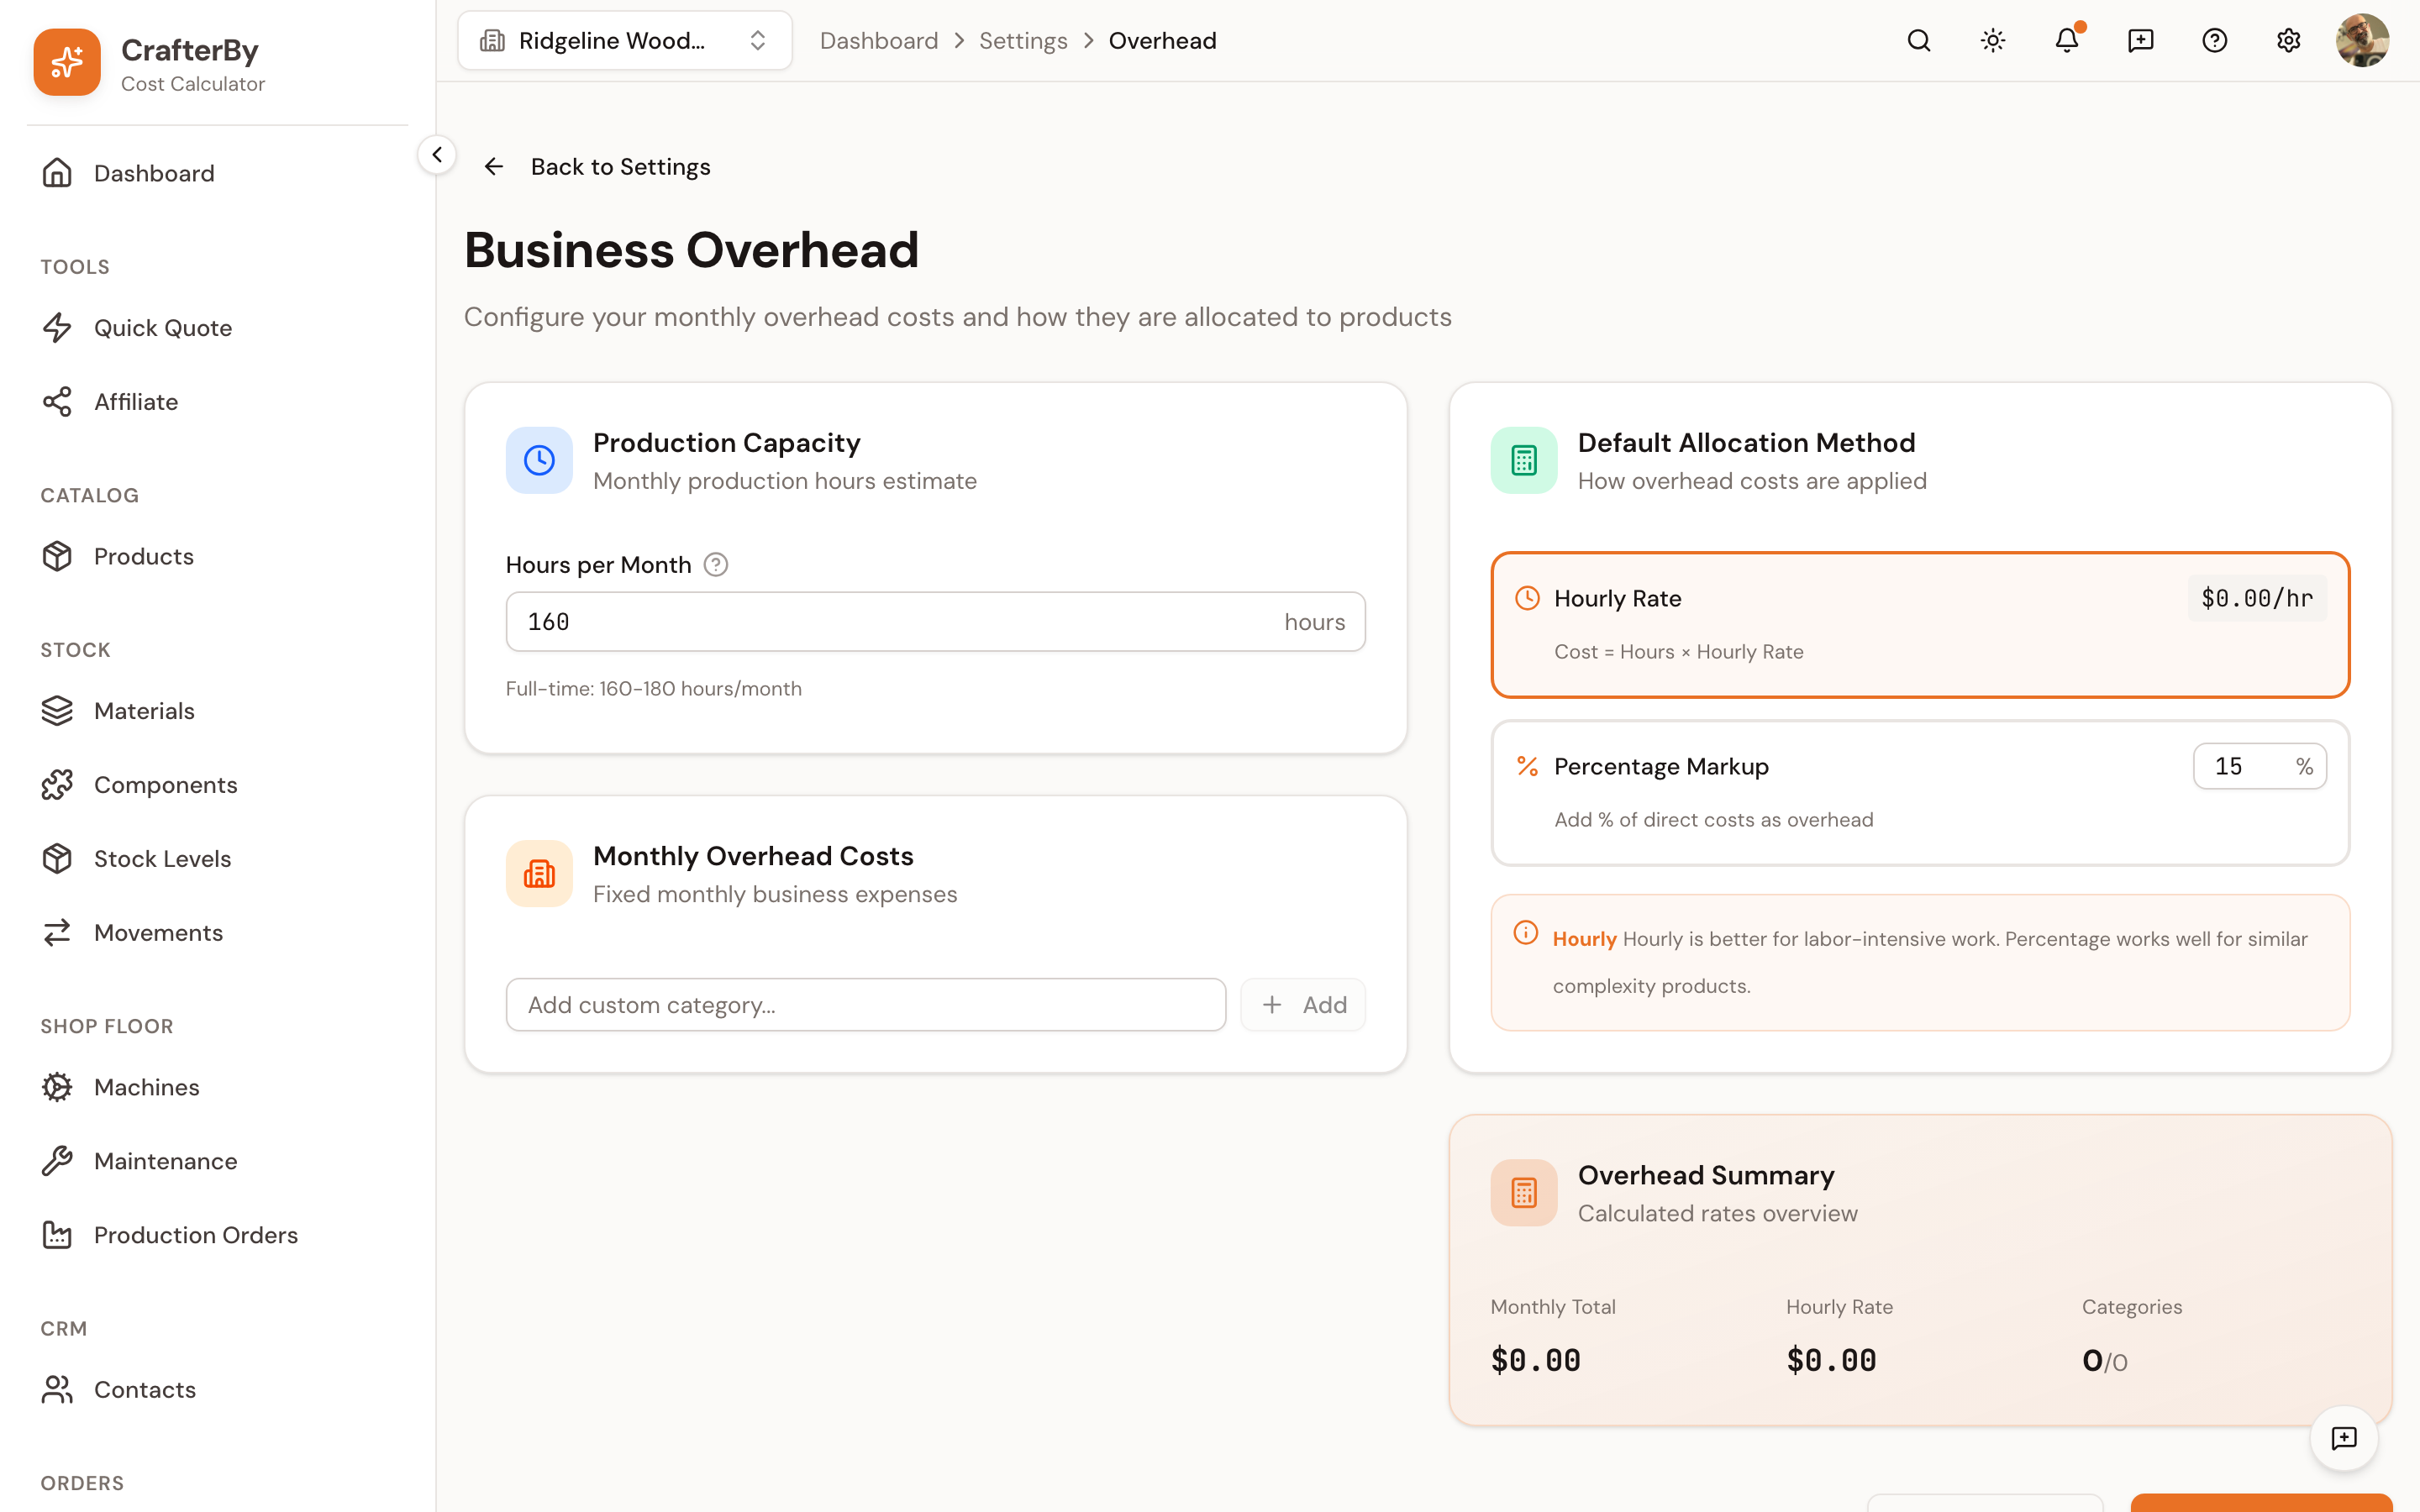This screenshot has width=2420, height=1512.
Task: Click the Production Capacity clock icon
Action: point(539,461)
